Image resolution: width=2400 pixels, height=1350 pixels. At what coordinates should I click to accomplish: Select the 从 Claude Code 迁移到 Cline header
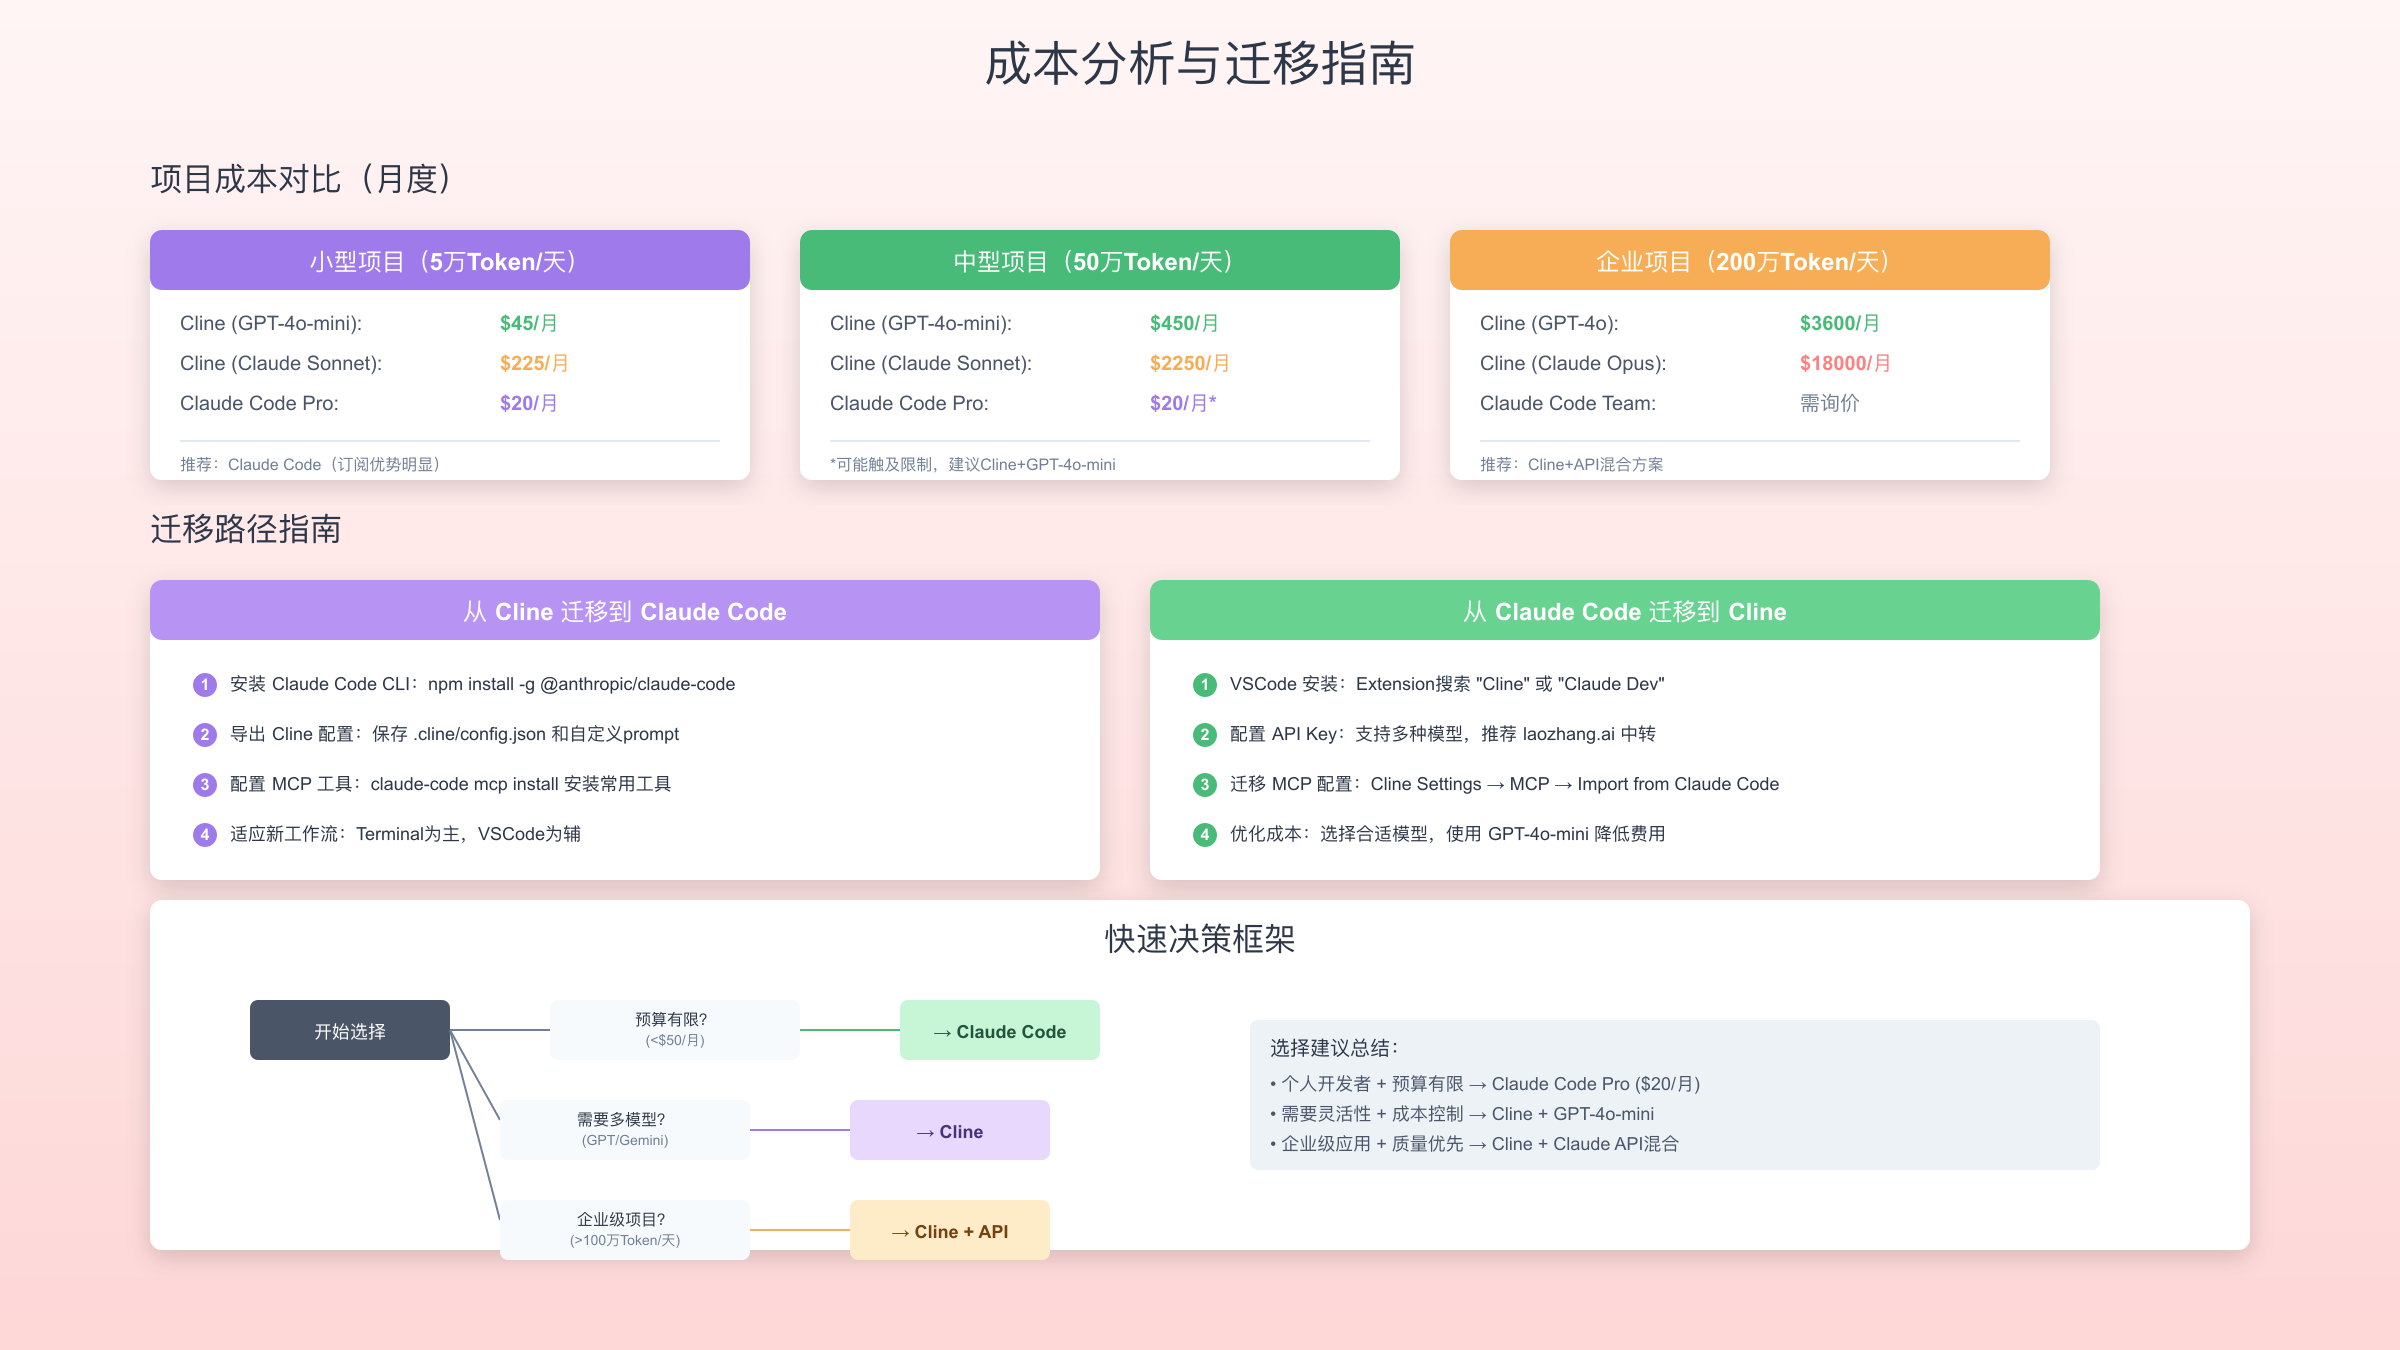(1625, 610)
